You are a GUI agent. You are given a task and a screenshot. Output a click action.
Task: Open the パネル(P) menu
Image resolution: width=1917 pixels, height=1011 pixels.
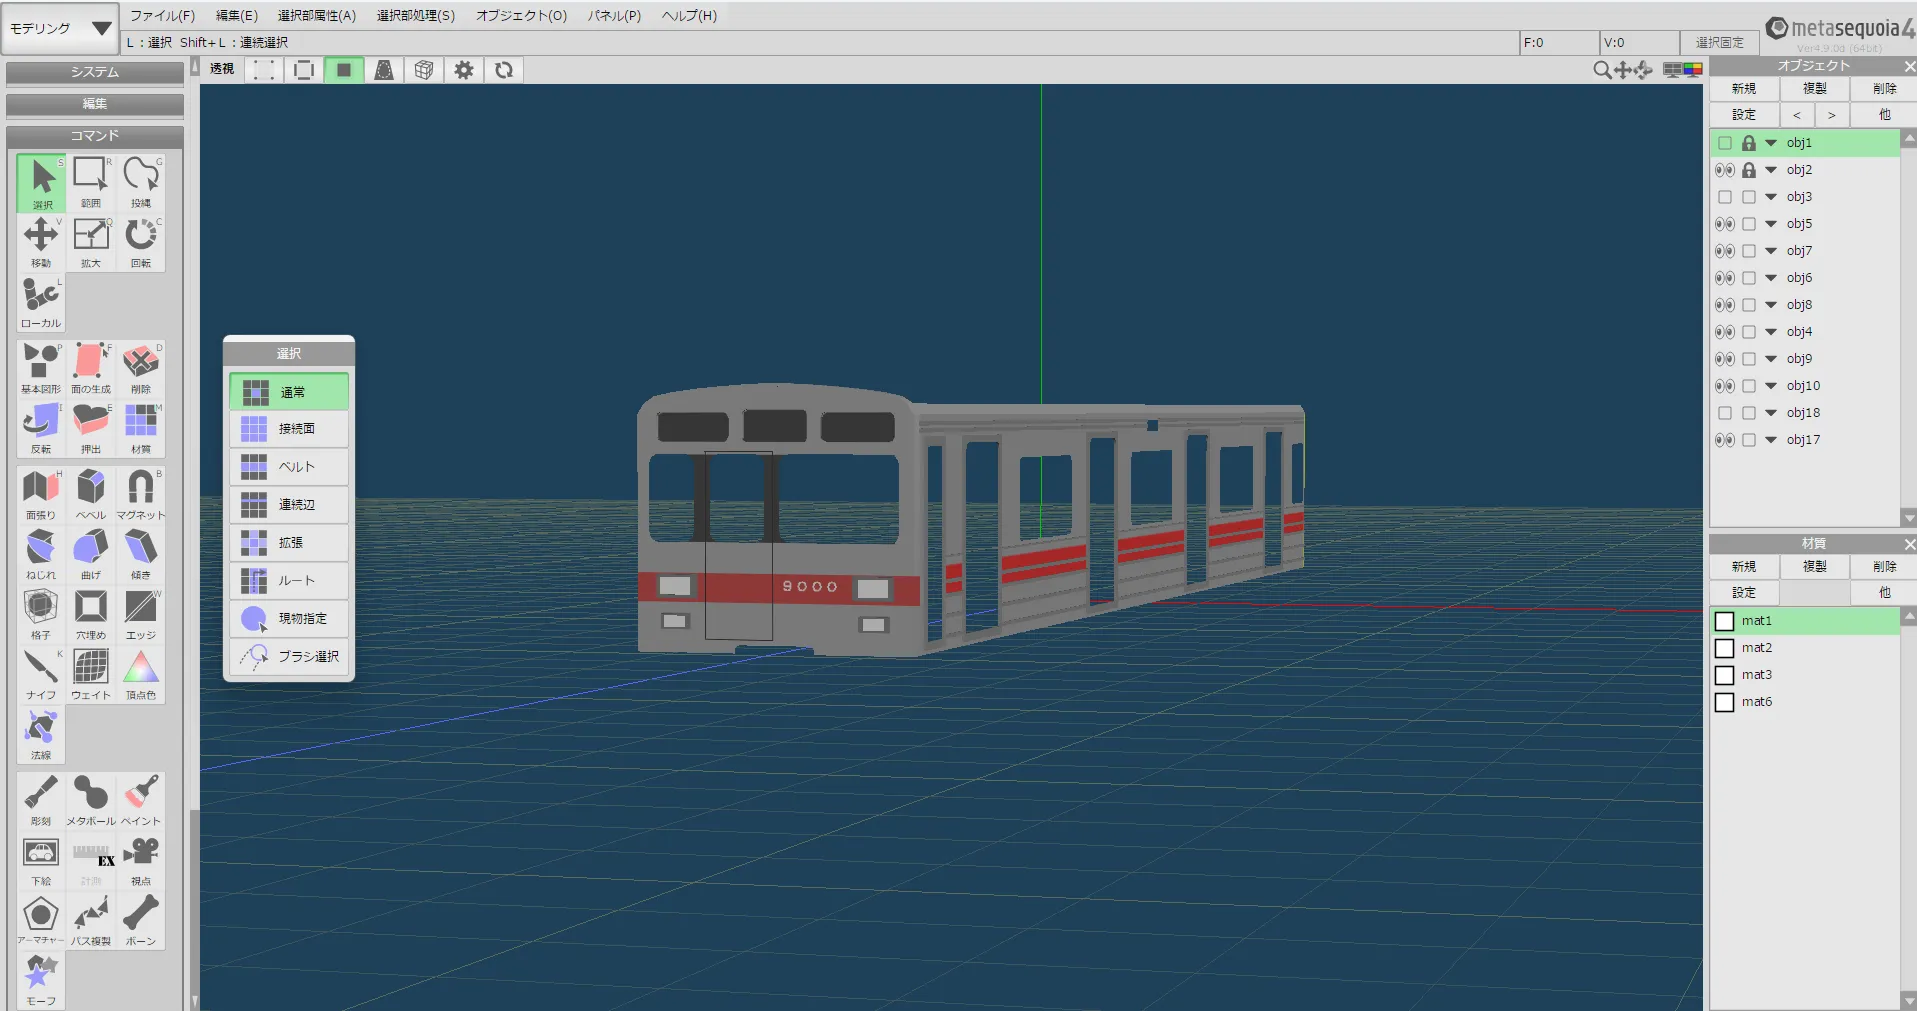[x=614, y=16]
